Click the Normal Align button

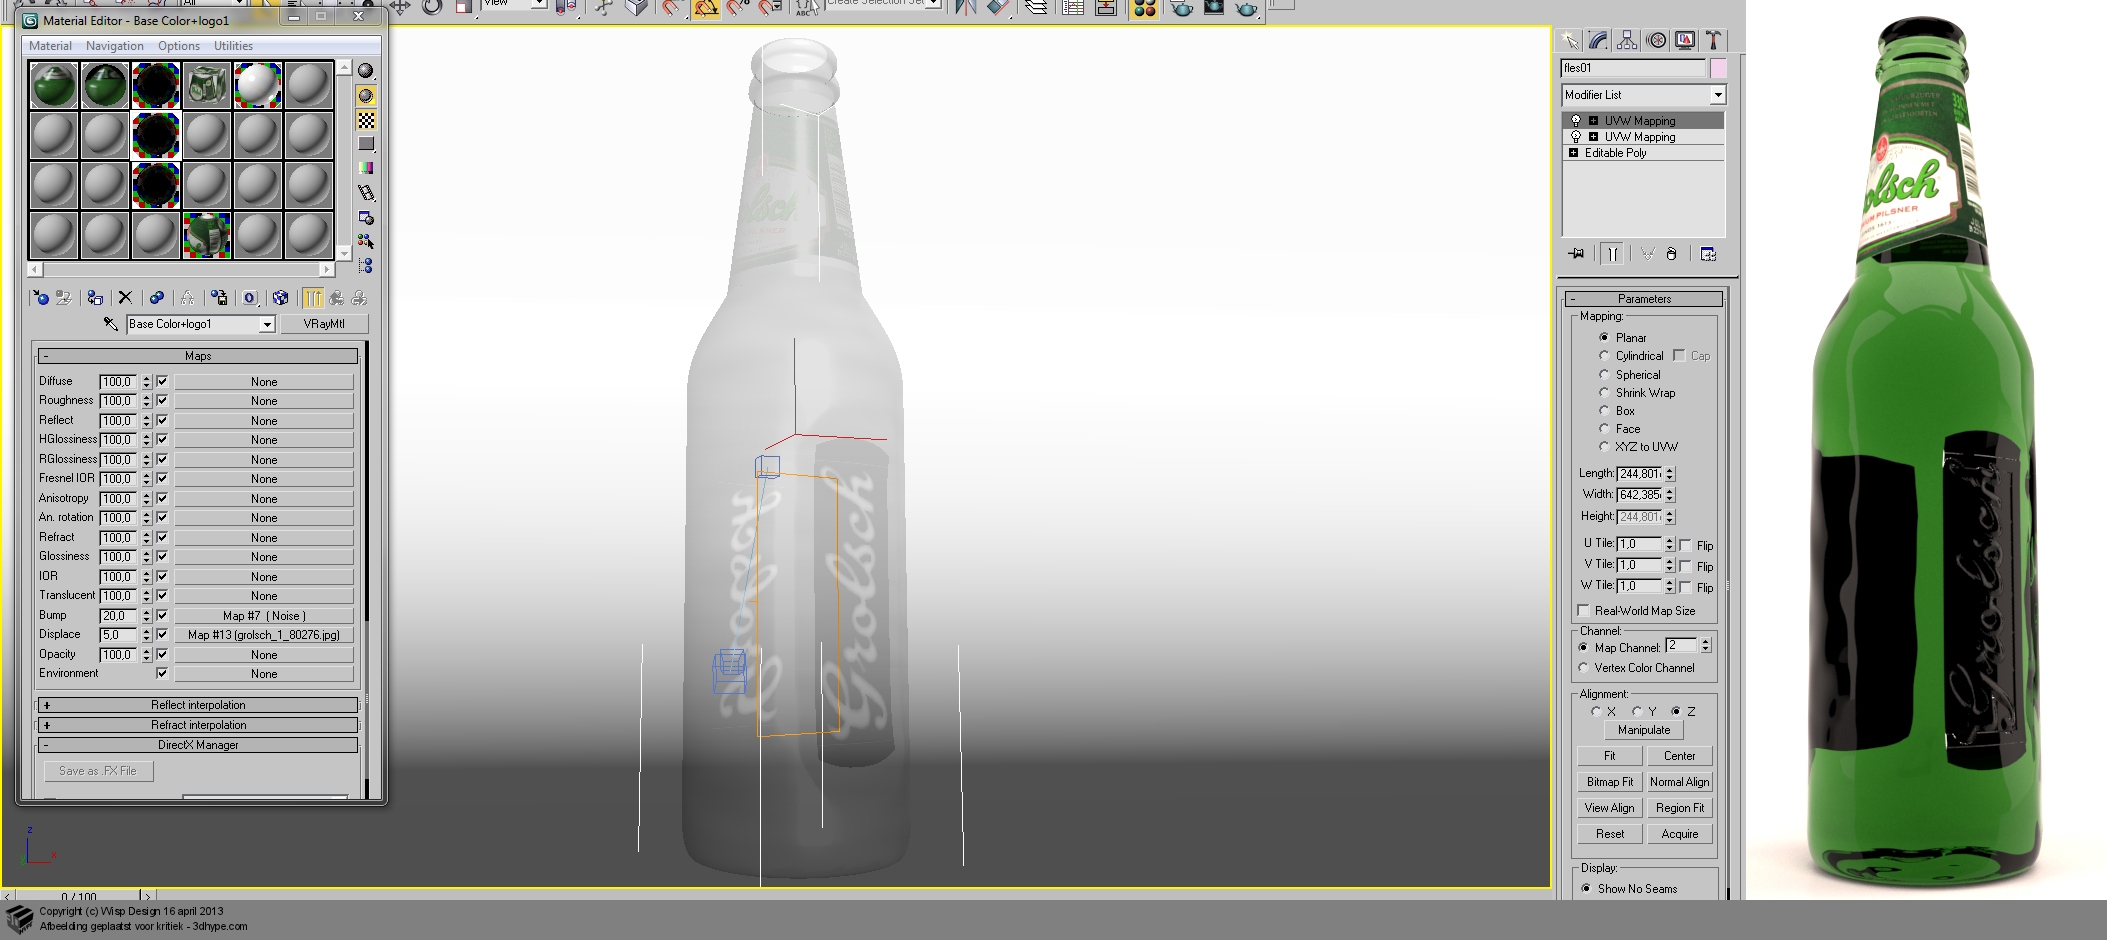coord(1679,782)
